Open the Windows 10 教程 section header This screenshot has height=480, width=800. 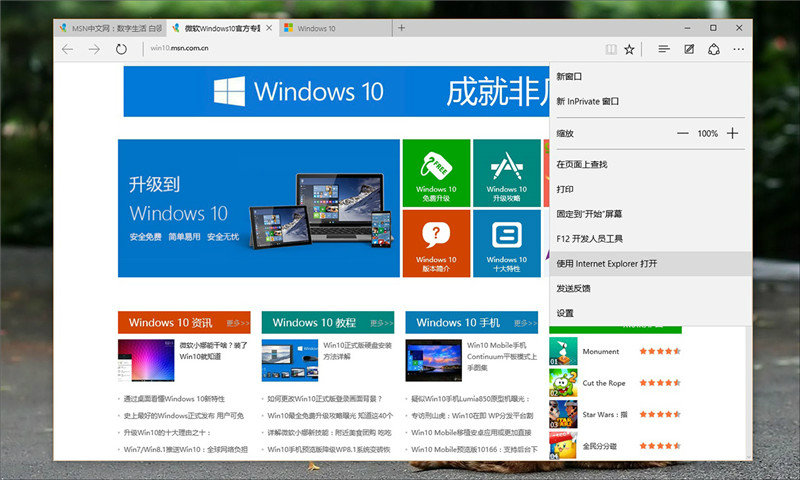pos(314,323)
